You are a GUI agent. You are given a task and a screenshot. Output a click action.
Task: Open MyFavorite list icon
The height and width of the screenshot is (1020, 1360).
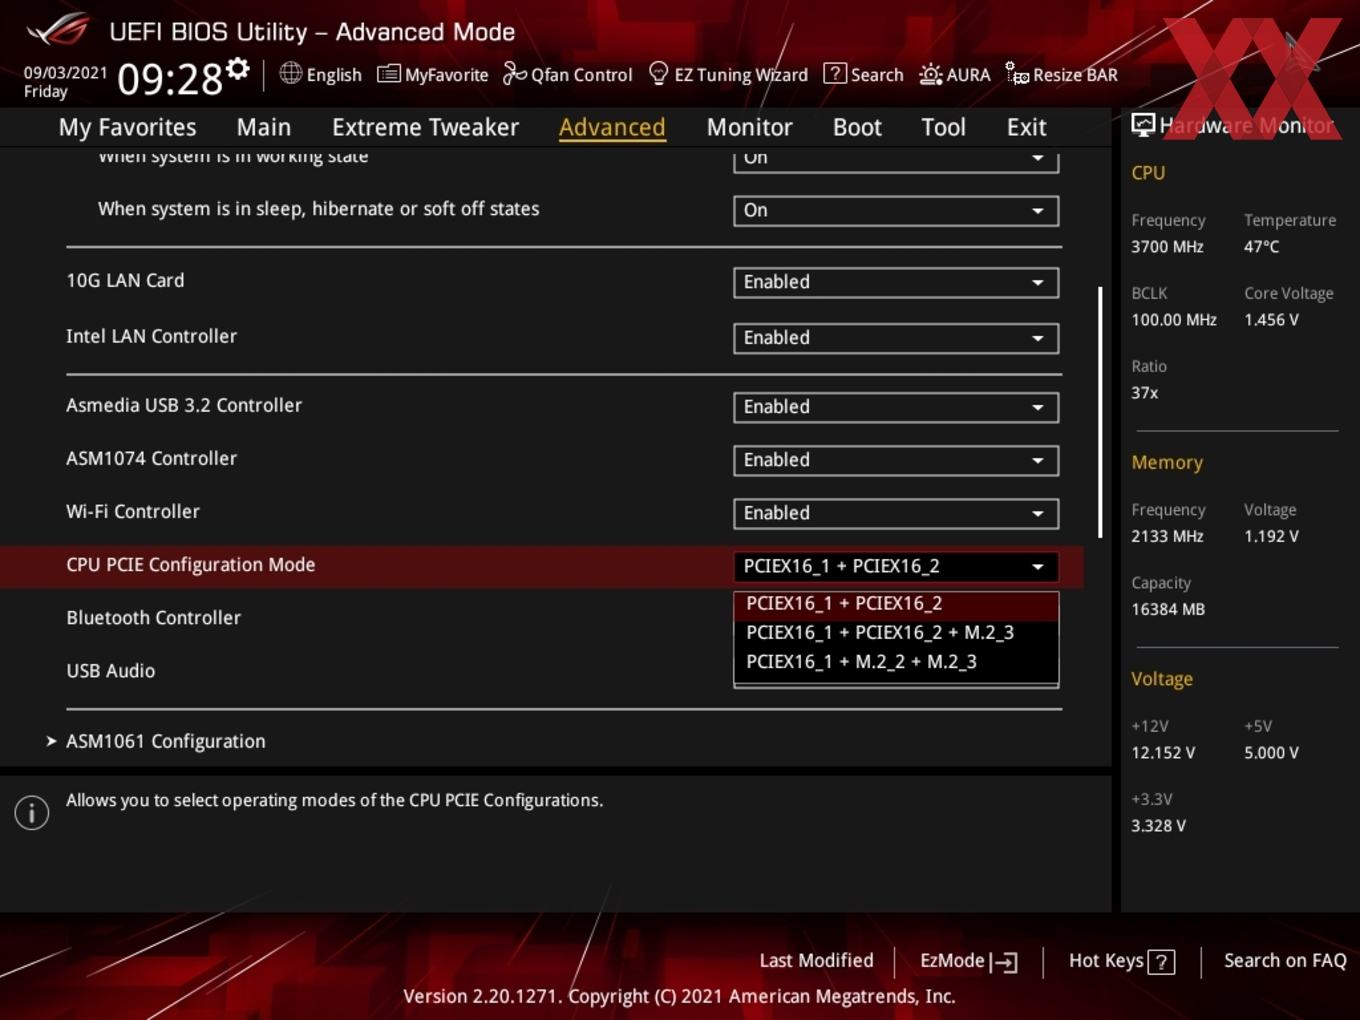tap(388, 74)
